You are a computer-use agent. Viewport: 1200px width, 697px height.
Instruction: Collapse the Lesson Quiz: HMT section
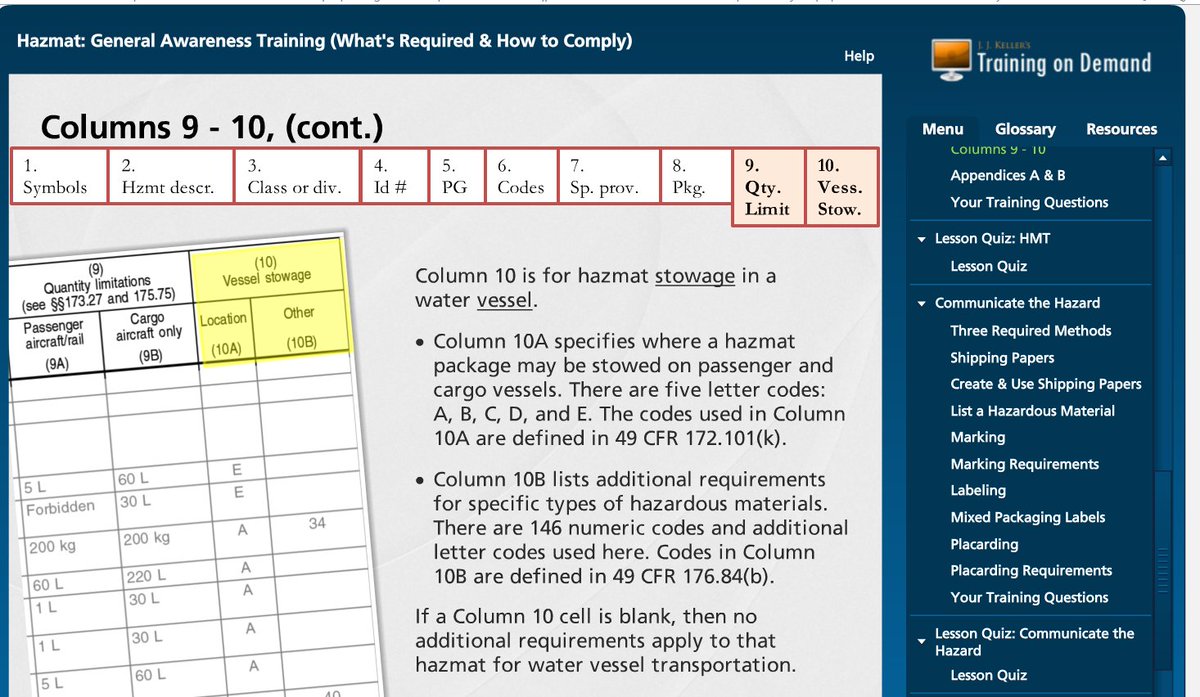pos(921,239)
